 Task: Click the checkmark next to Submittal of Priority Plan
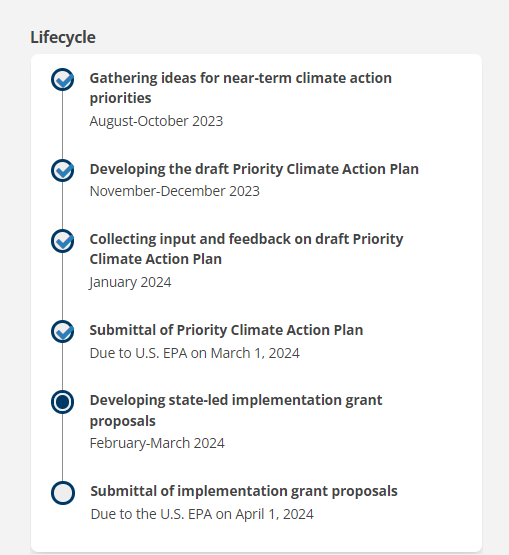click(63, 332)
